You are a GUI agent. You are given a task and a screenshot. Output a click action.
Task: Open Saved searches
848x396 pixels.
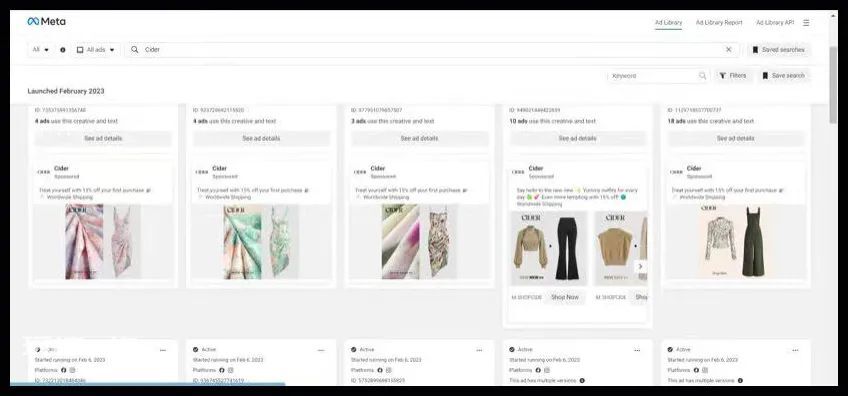(779, 50)
